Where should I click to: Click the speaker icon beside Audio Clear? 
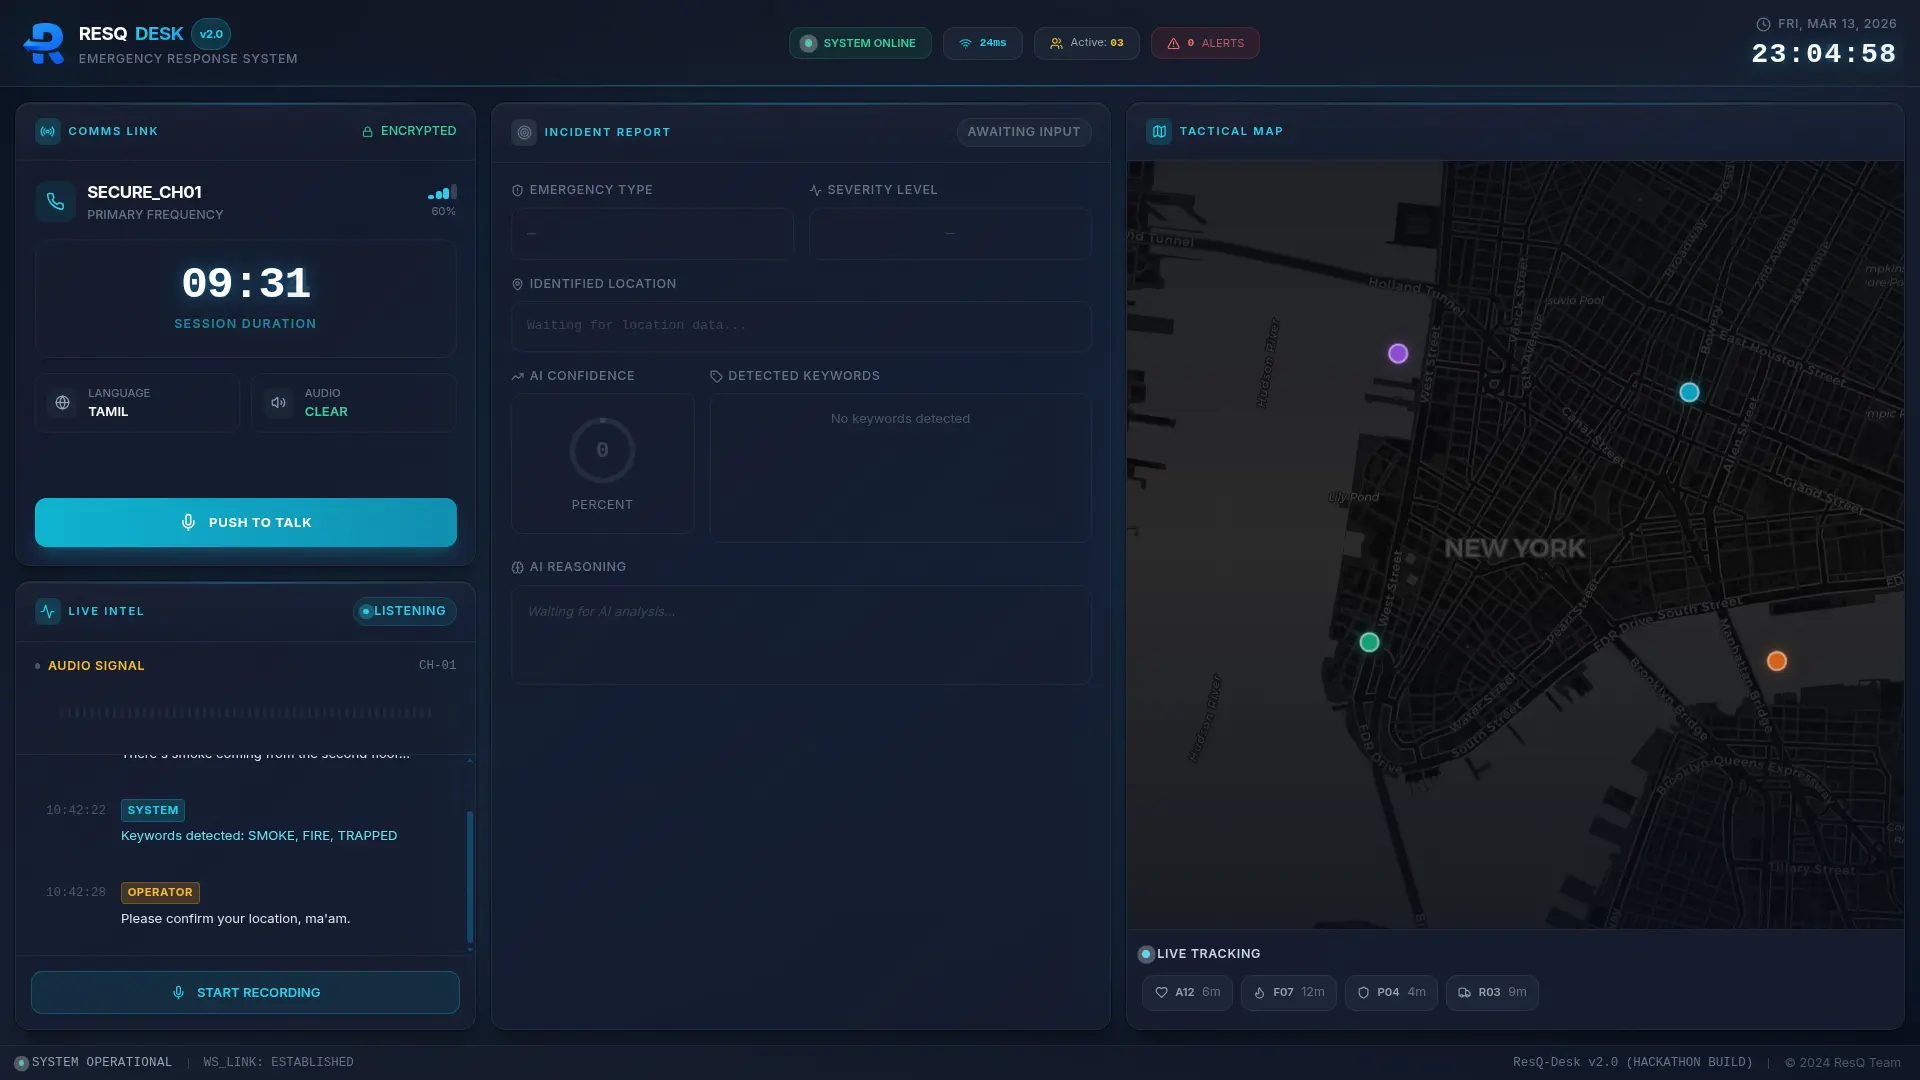coord(278,402)
